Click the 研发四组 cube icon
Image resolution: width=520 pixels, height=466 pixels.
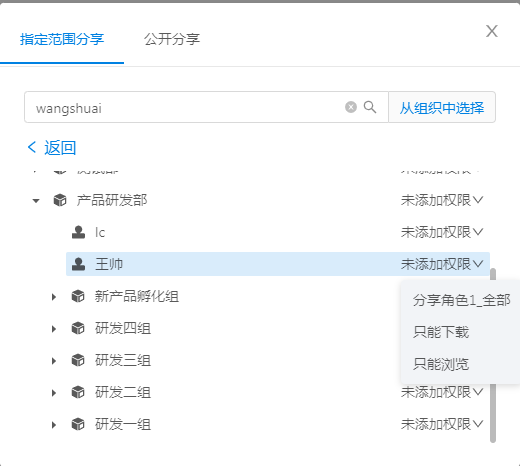tap(78, 328)
